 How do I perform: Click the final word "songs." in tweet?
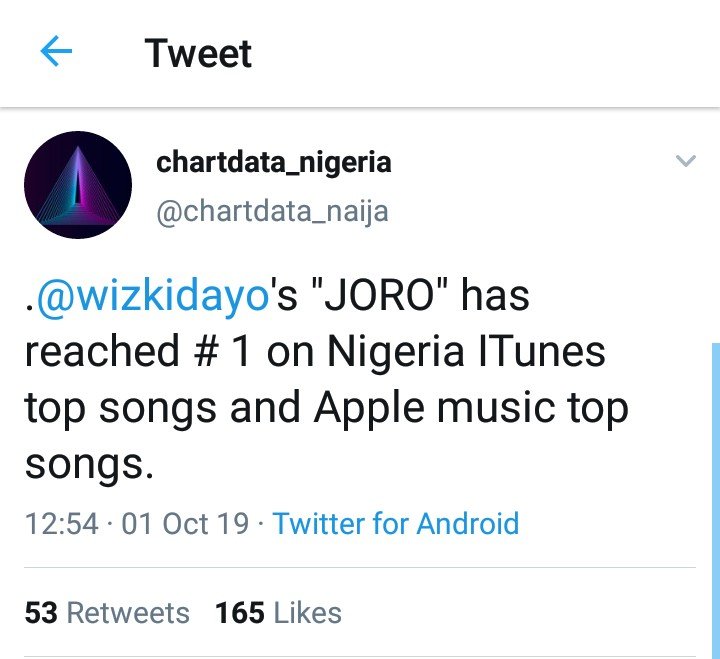coord(83,461)
